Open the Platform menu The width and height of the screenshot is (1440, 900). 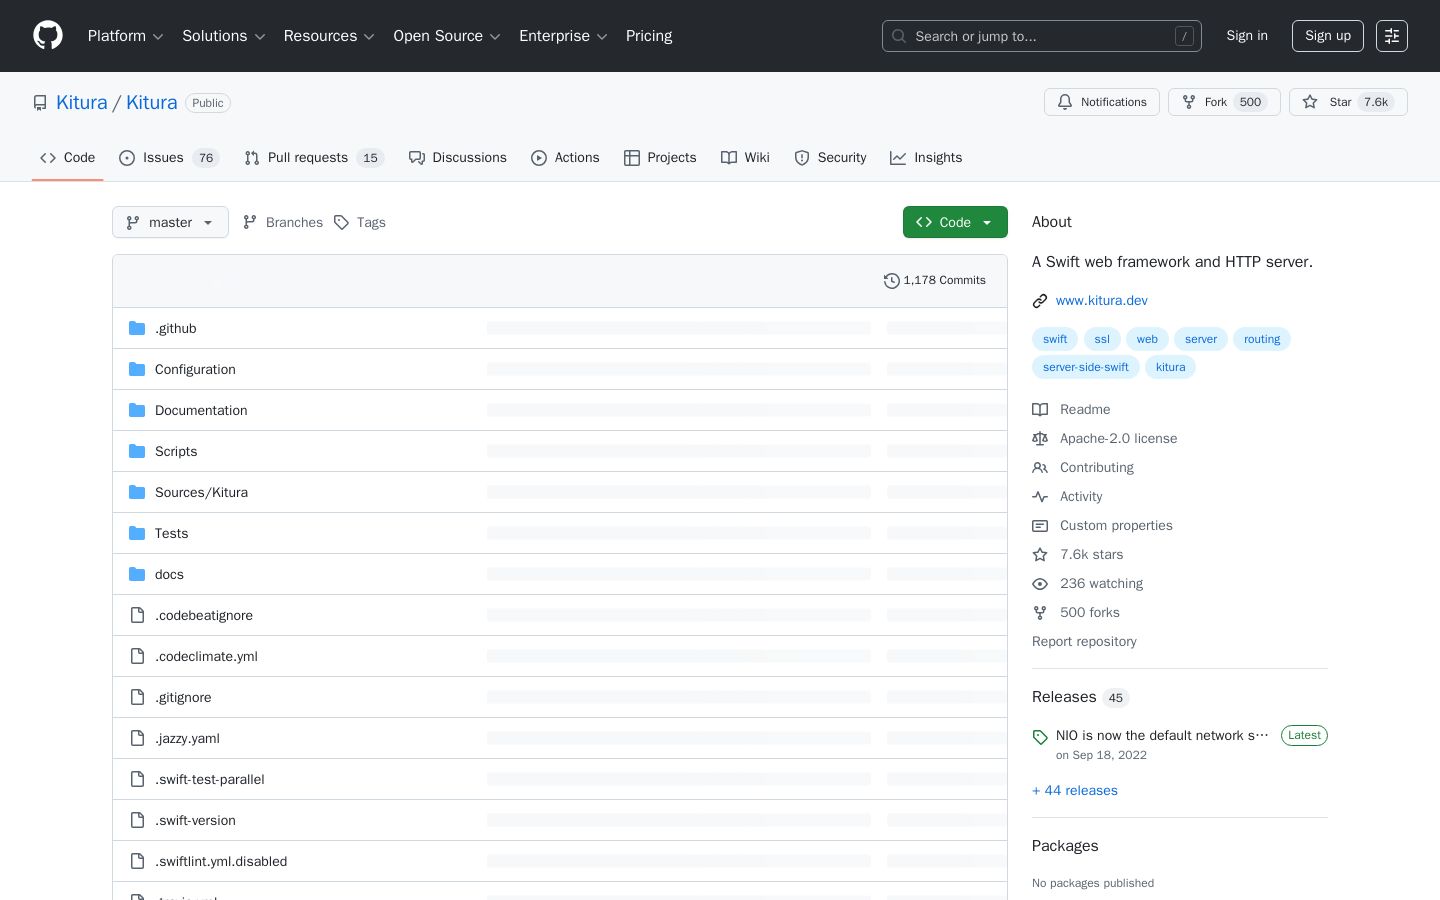[x=125, y=36]
